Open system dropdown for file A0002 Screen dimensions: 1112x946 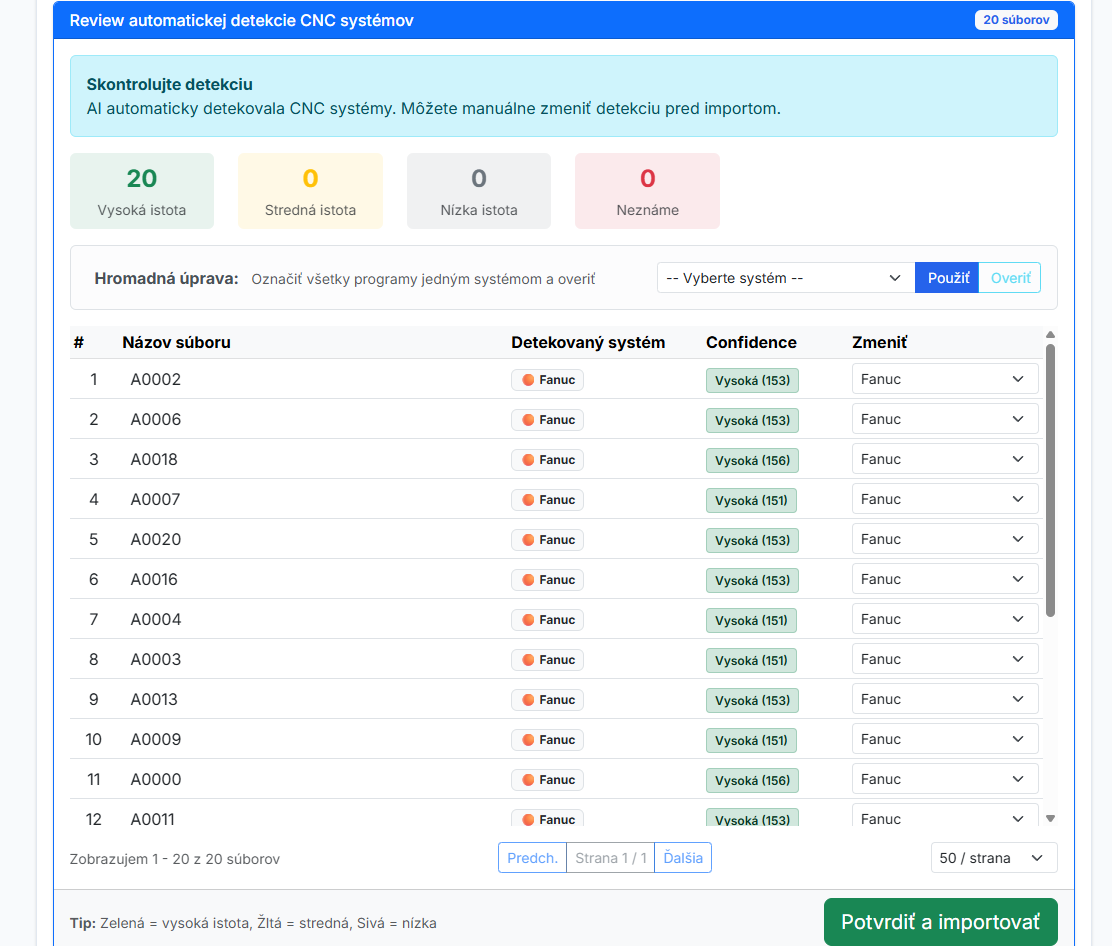[x=944, y=379]
